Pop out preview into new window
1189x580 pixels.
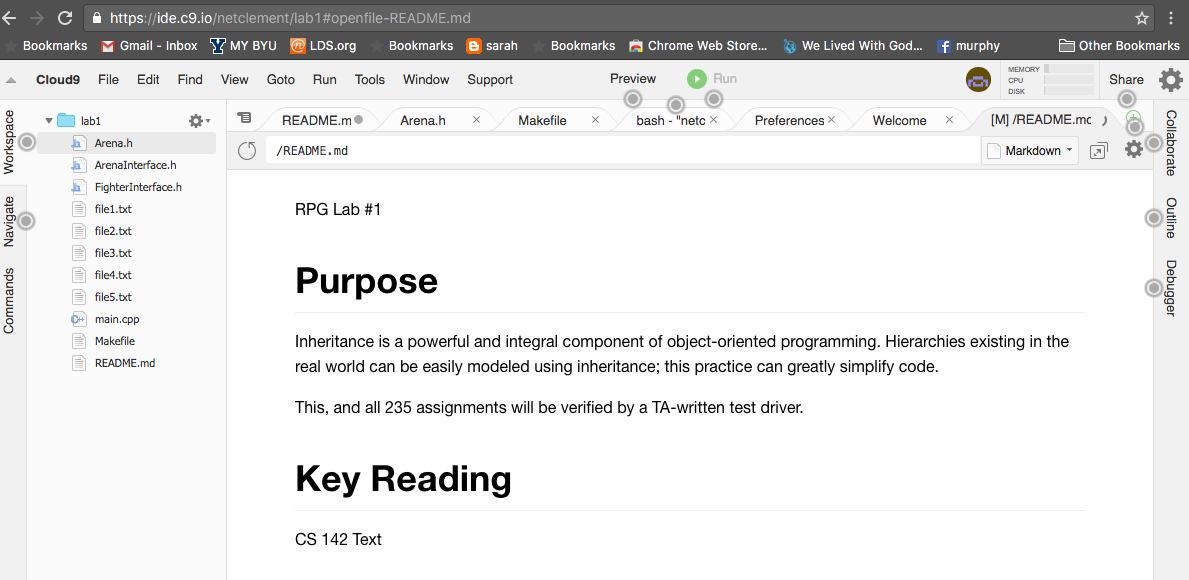[1097, 151]
